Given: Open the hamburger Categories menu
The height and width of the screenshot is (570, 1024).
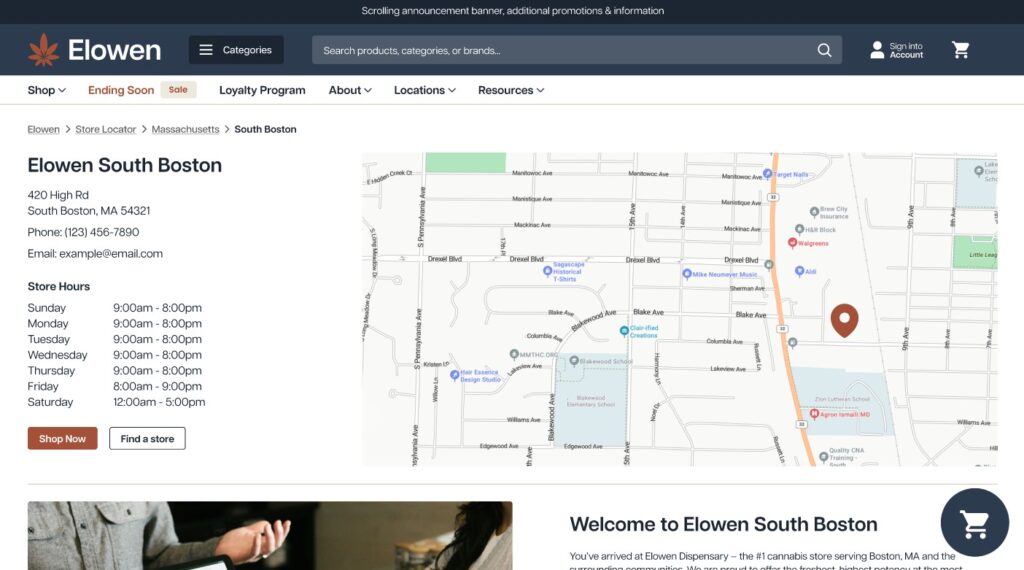Looking at the screenshot, I should pos(236,50).
